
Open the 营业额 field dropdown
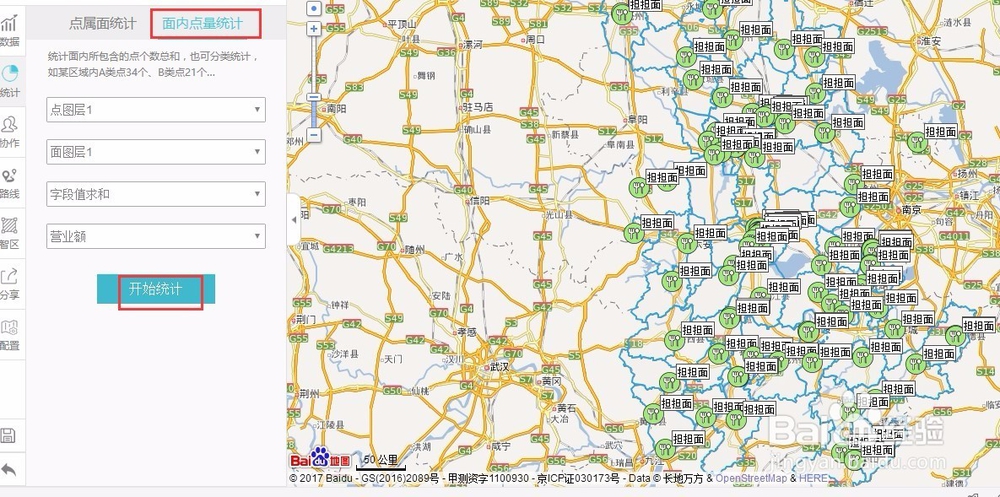click(156, 236)
